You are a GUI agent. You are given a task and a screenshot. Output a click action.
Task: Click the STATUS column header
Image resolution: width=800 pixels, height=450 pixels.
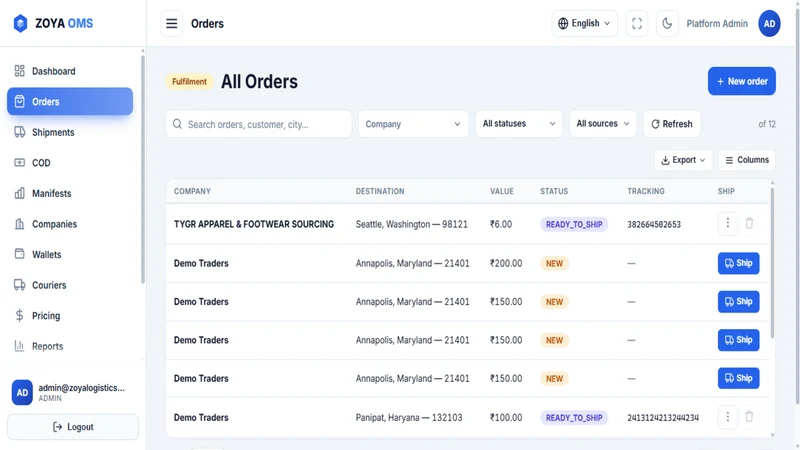[x=554, y=191]
